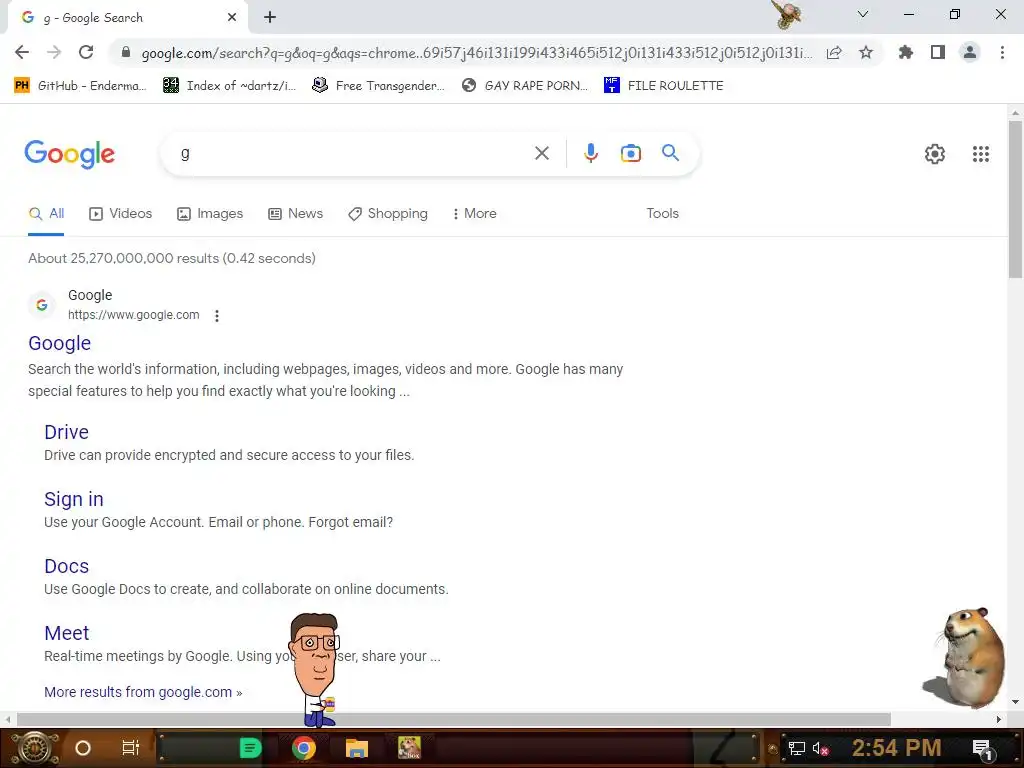Open the Docs sitelink
Image resolution: width=1024 pixels, height=768 pixels.
tap(67, 566)
